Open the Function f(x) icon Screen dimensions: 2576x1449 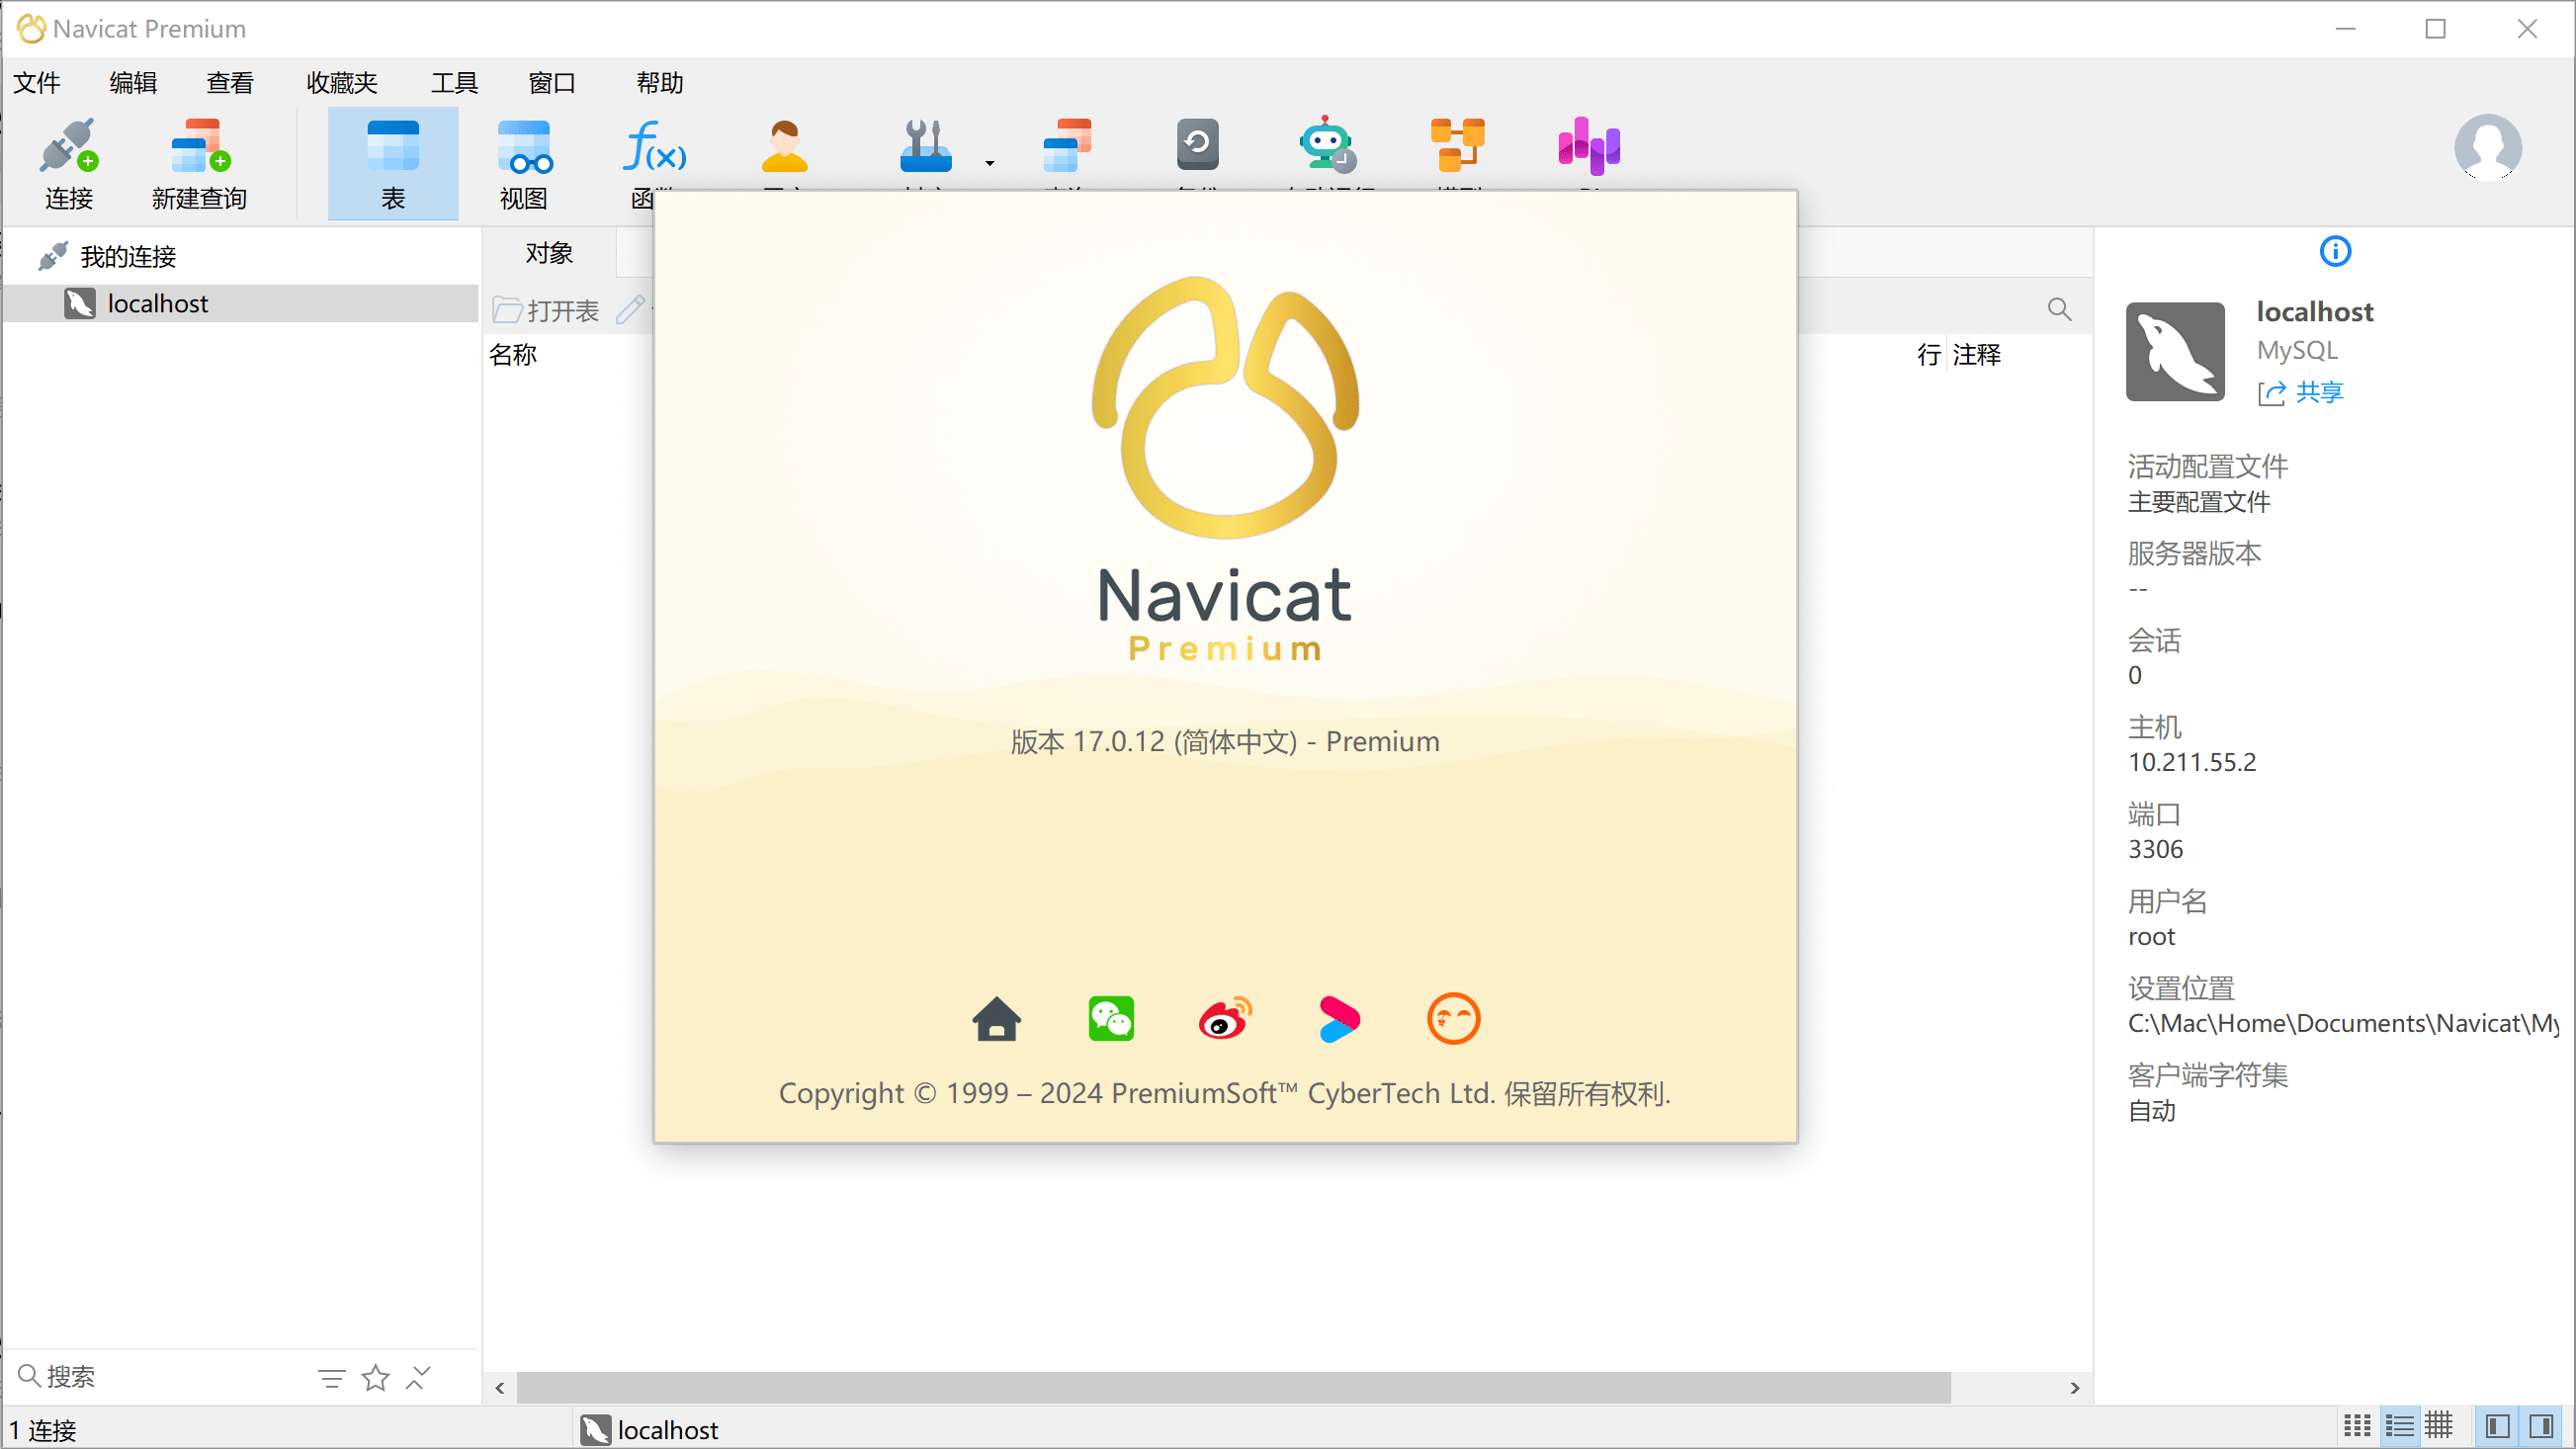(654, 148)
